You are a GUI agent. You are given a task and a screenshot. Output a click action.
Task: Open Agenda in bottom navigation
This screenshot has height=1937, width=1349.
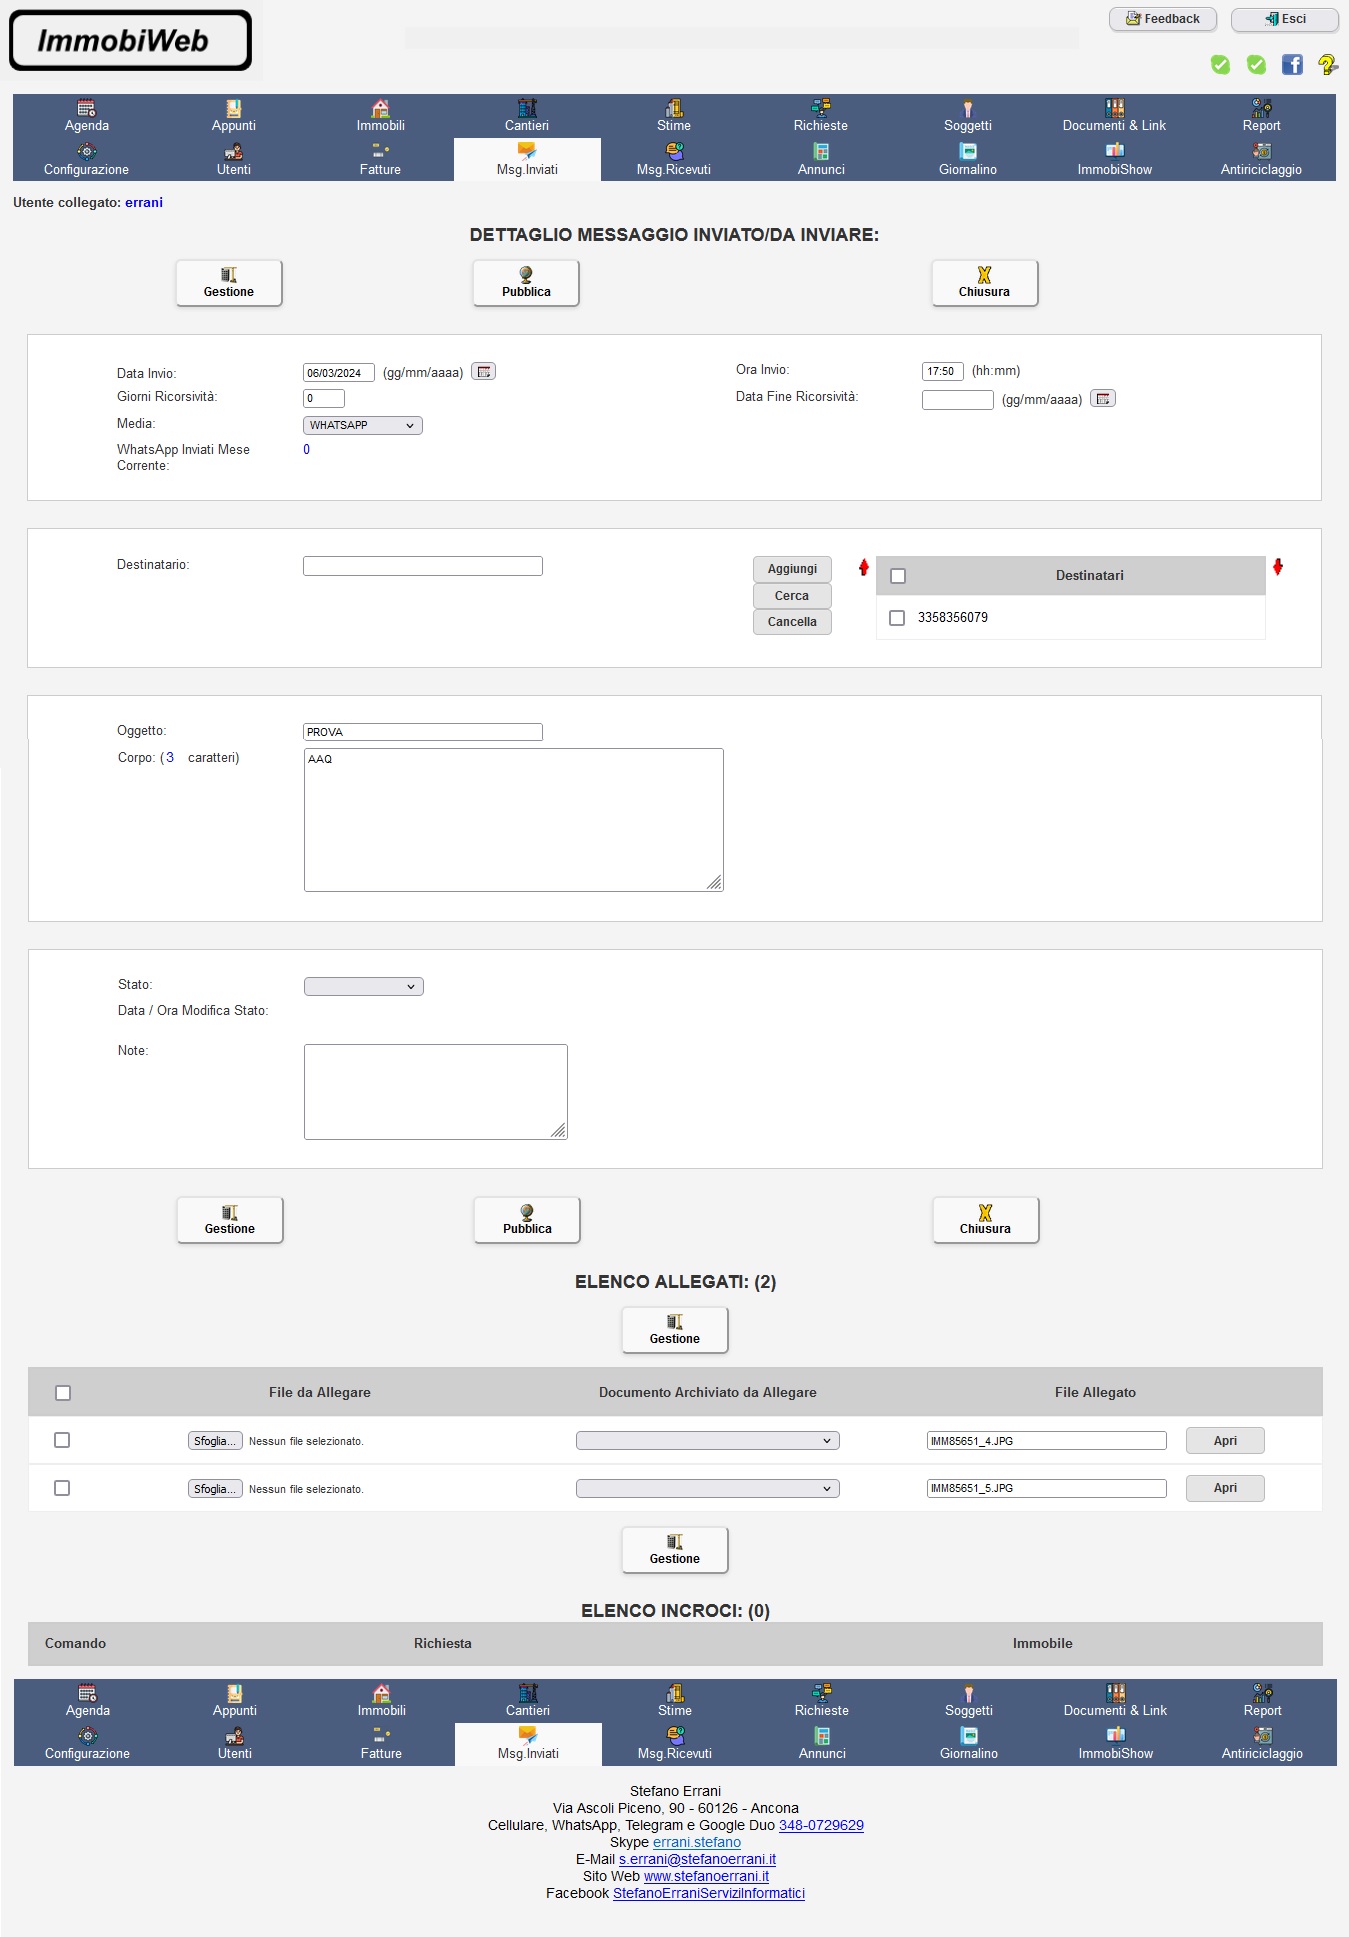coord(88,1701)
